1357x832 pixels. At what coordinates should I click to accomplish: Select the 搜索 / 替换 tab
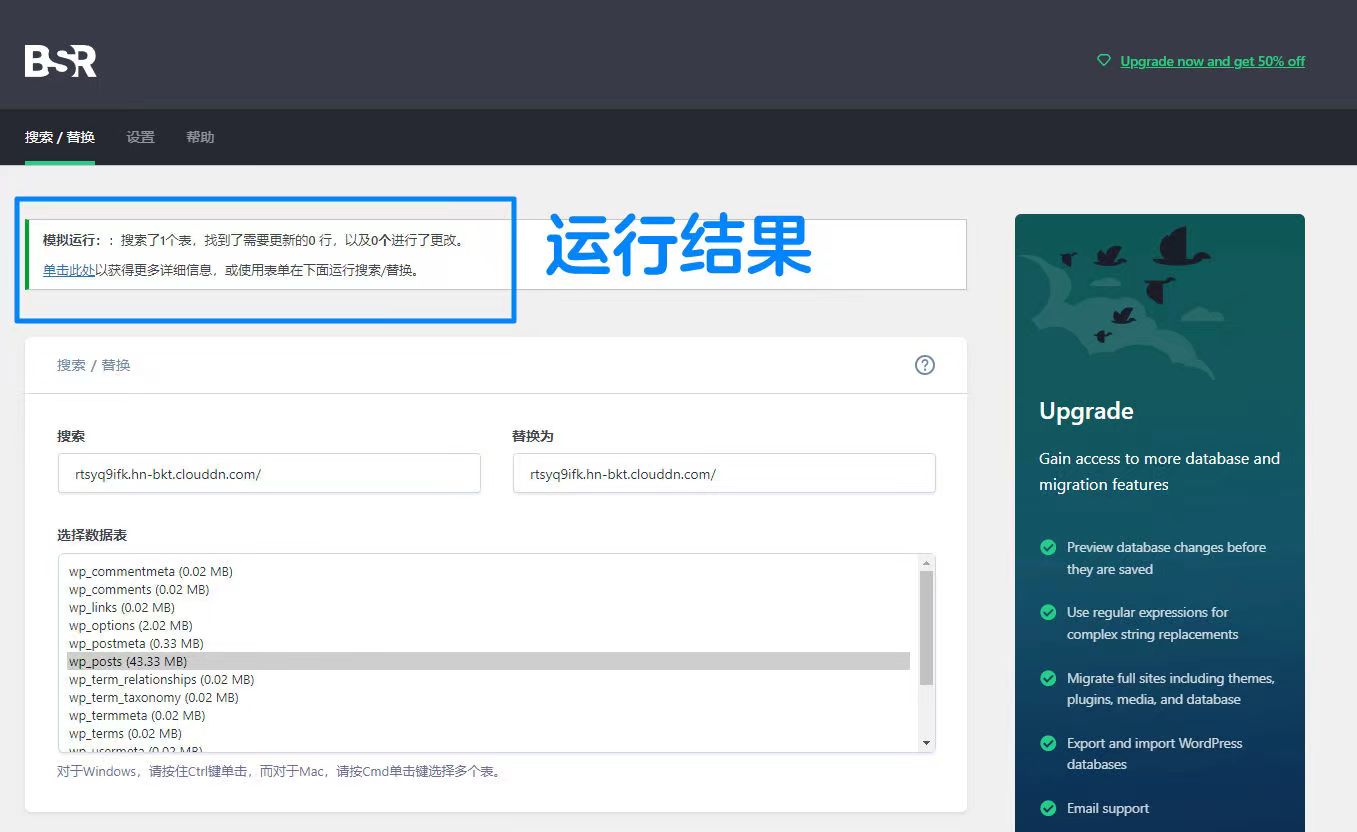pos(60,137)
